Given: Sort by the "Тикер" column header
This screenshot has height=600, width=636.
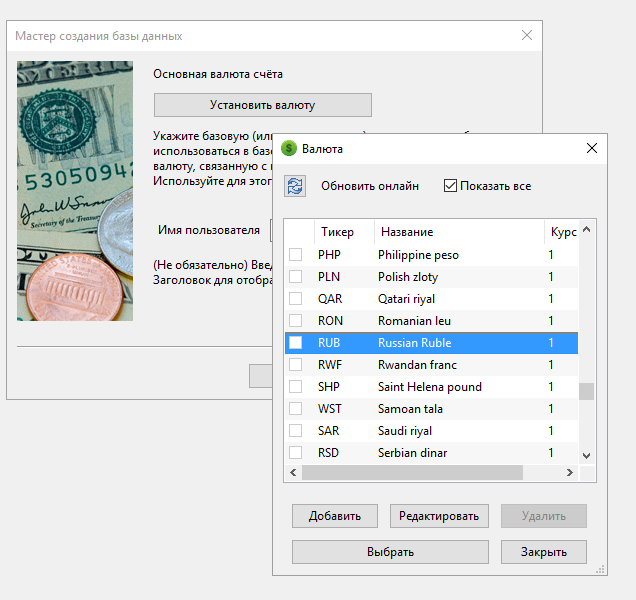Looking at the screenshot, I should click(344, 232).
